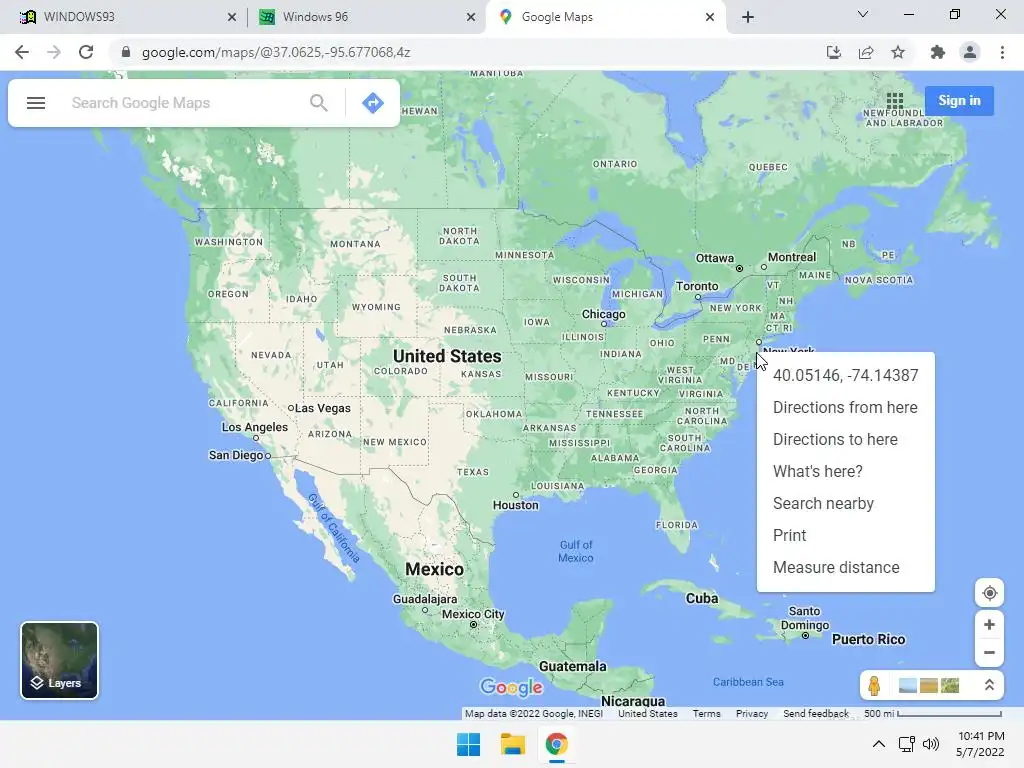
Task: Toggle the 500 mi map scale
Action: pyautogui.click(x=933, y=714)
